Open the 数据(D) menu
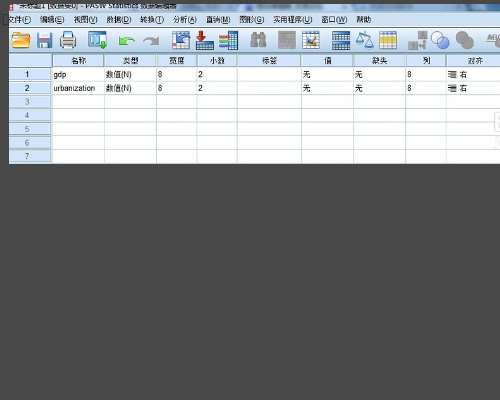The width and height of the screenshot is (500, 400). tap(119, 20)
